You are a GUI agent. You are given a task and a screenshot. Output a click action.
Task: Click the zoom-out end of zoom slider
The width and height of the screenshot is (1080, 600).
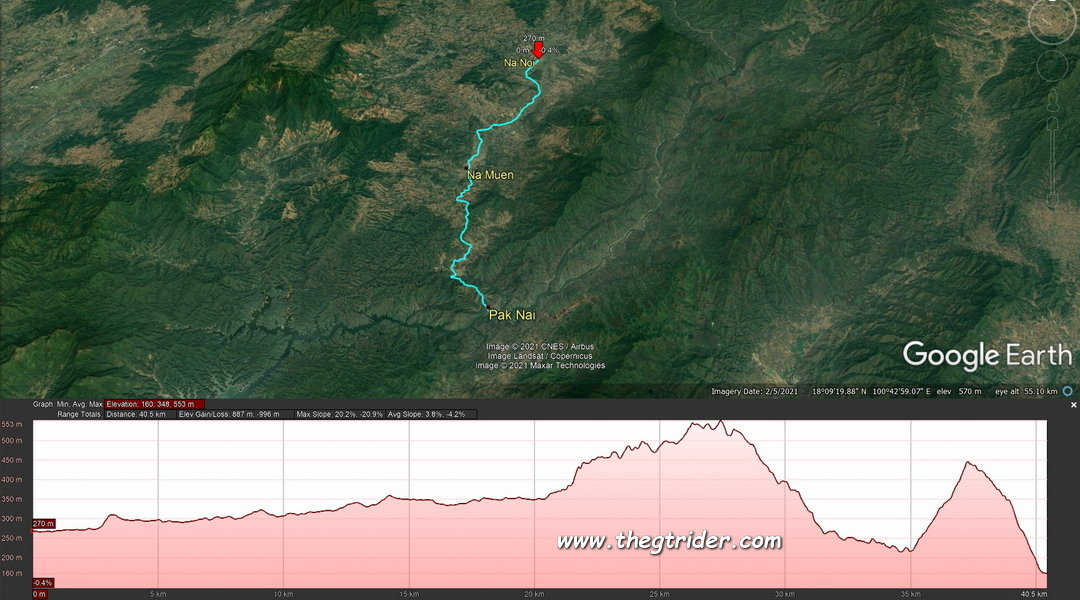point(1052,202)
